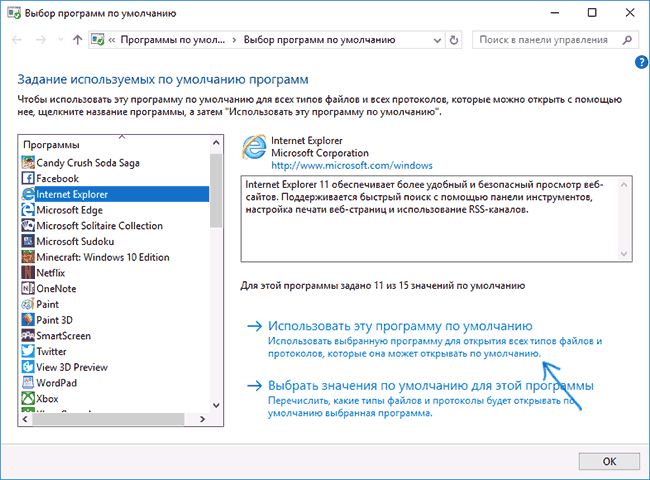Click the Netflix icon in the list
This screenshot has width=650, height=480.
(28, 273)
